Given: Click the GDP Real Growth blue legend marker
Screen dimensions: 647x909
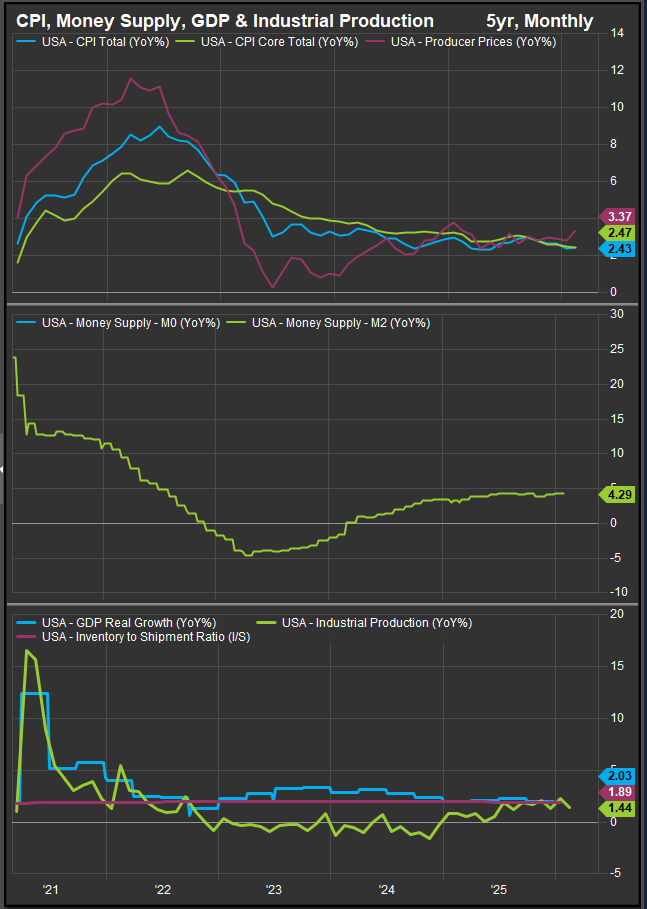Looking at the screenshot, I should tap(28, 622).
